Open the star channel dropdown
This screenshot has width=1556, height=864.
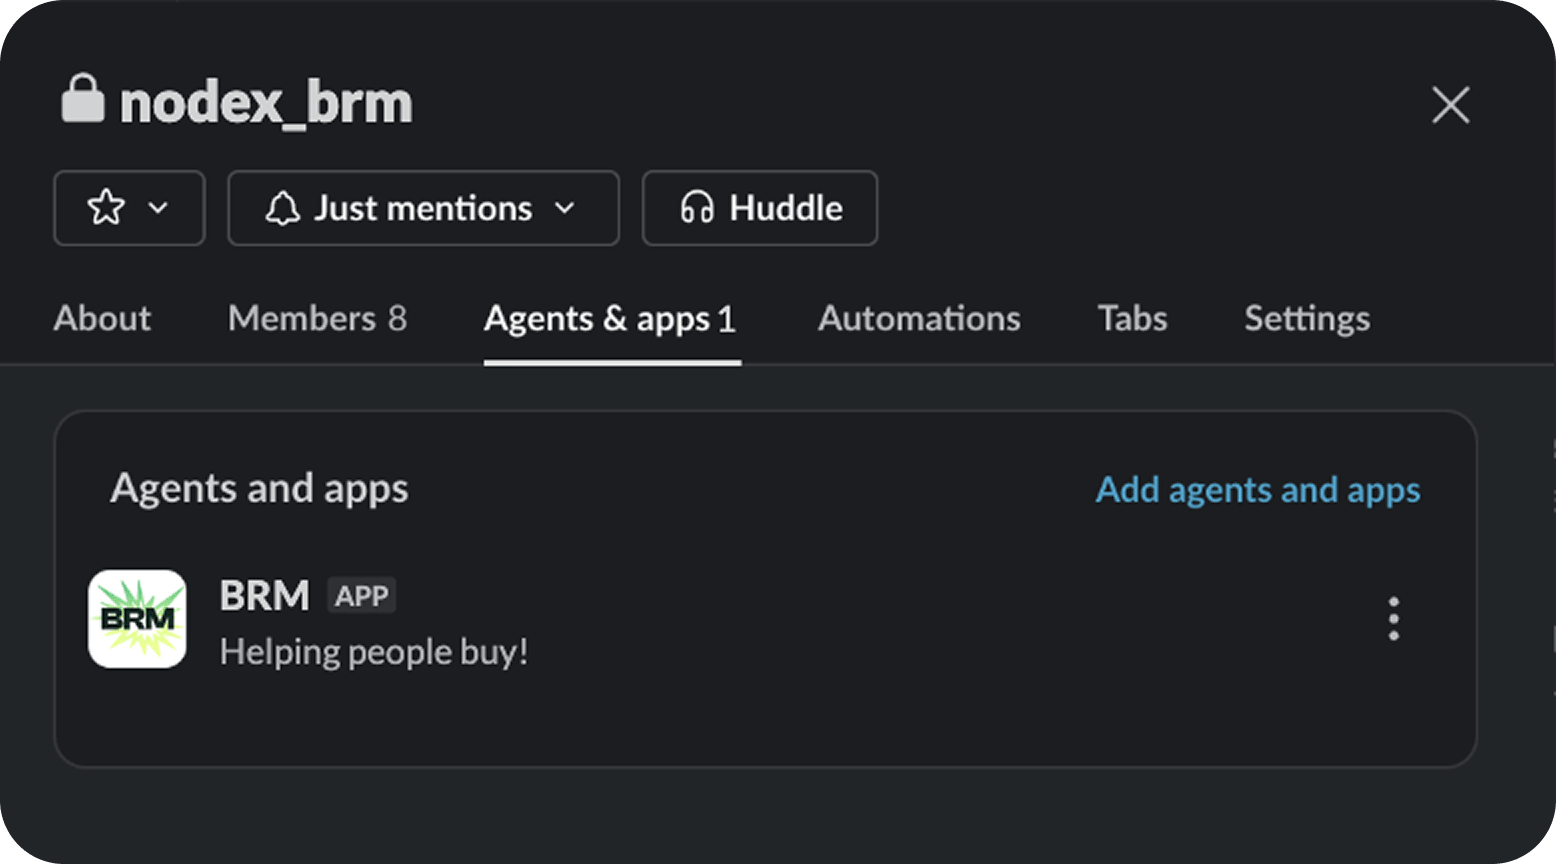tap(129, 208)
